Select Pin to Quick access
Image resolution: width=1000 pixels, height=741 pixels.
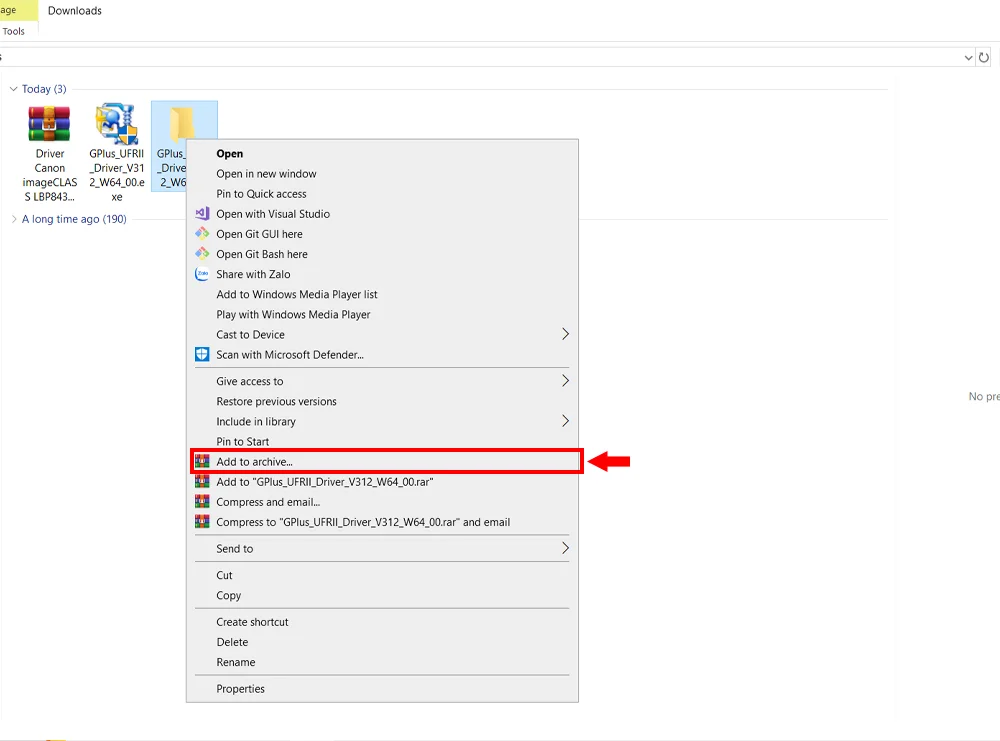[x=382, y=194]
